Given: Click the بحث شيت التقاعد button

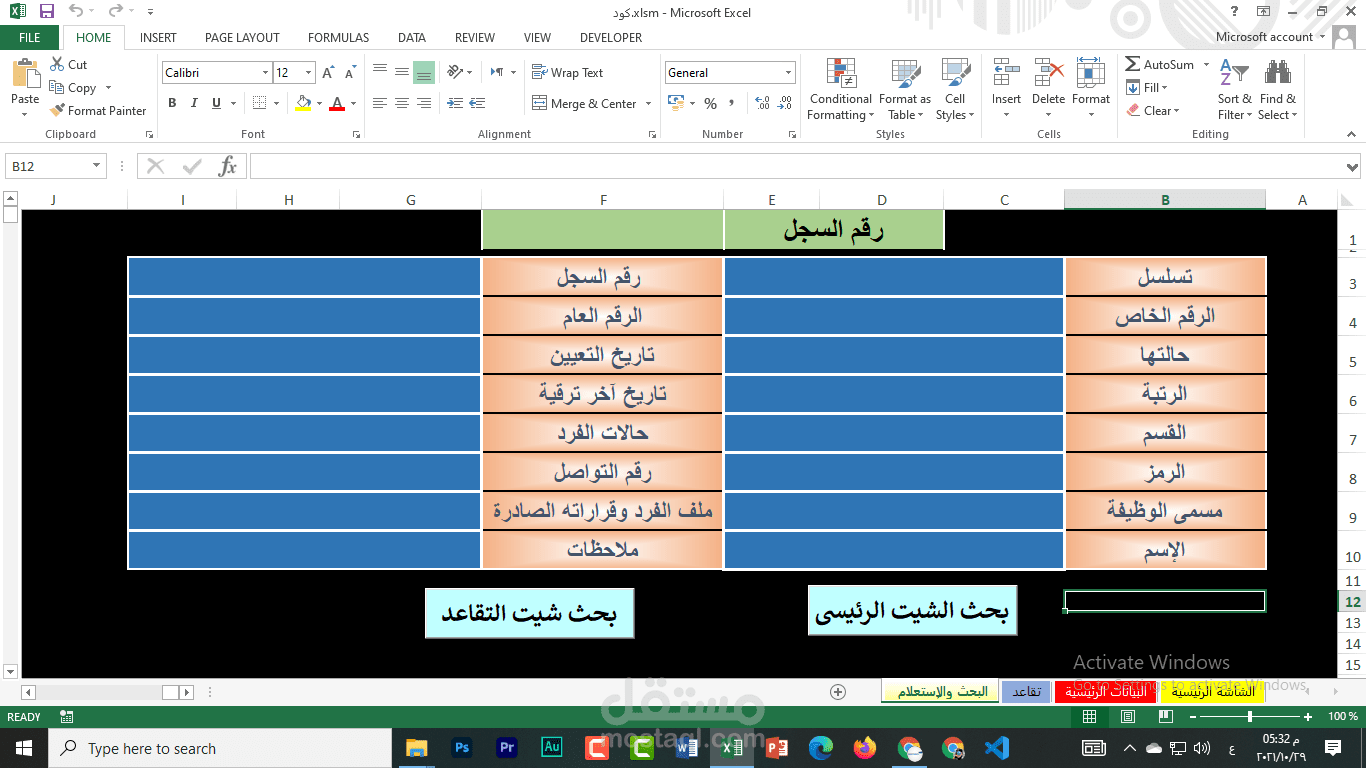Looking at the screenshot, I should coord(529,613).
